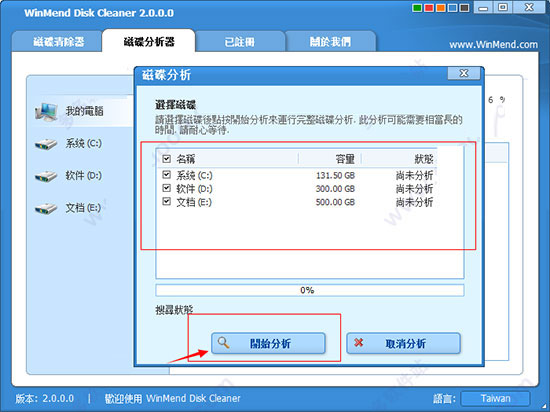
Task: Select the red color theme swatch
Action: (429, 8)
